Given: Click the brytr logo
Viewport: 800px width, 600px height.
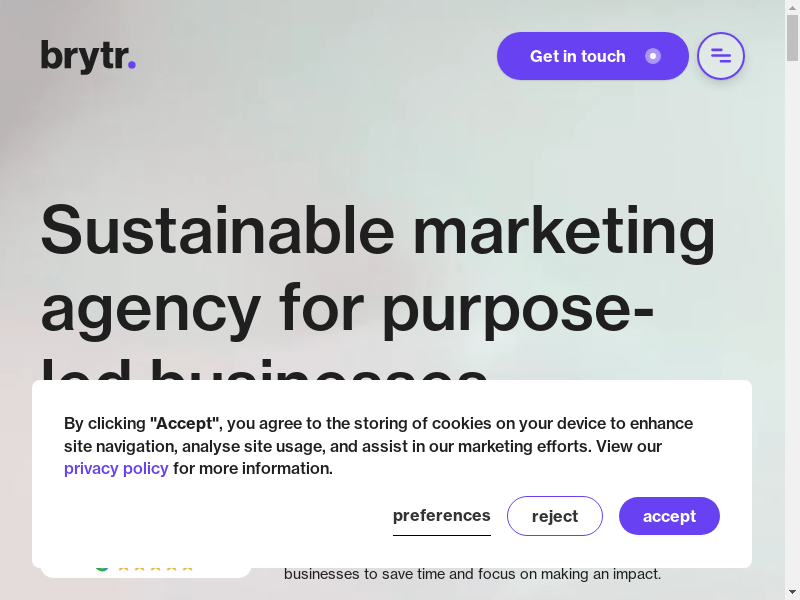Looking at the screenshot, I should click(x=88, y=57).
